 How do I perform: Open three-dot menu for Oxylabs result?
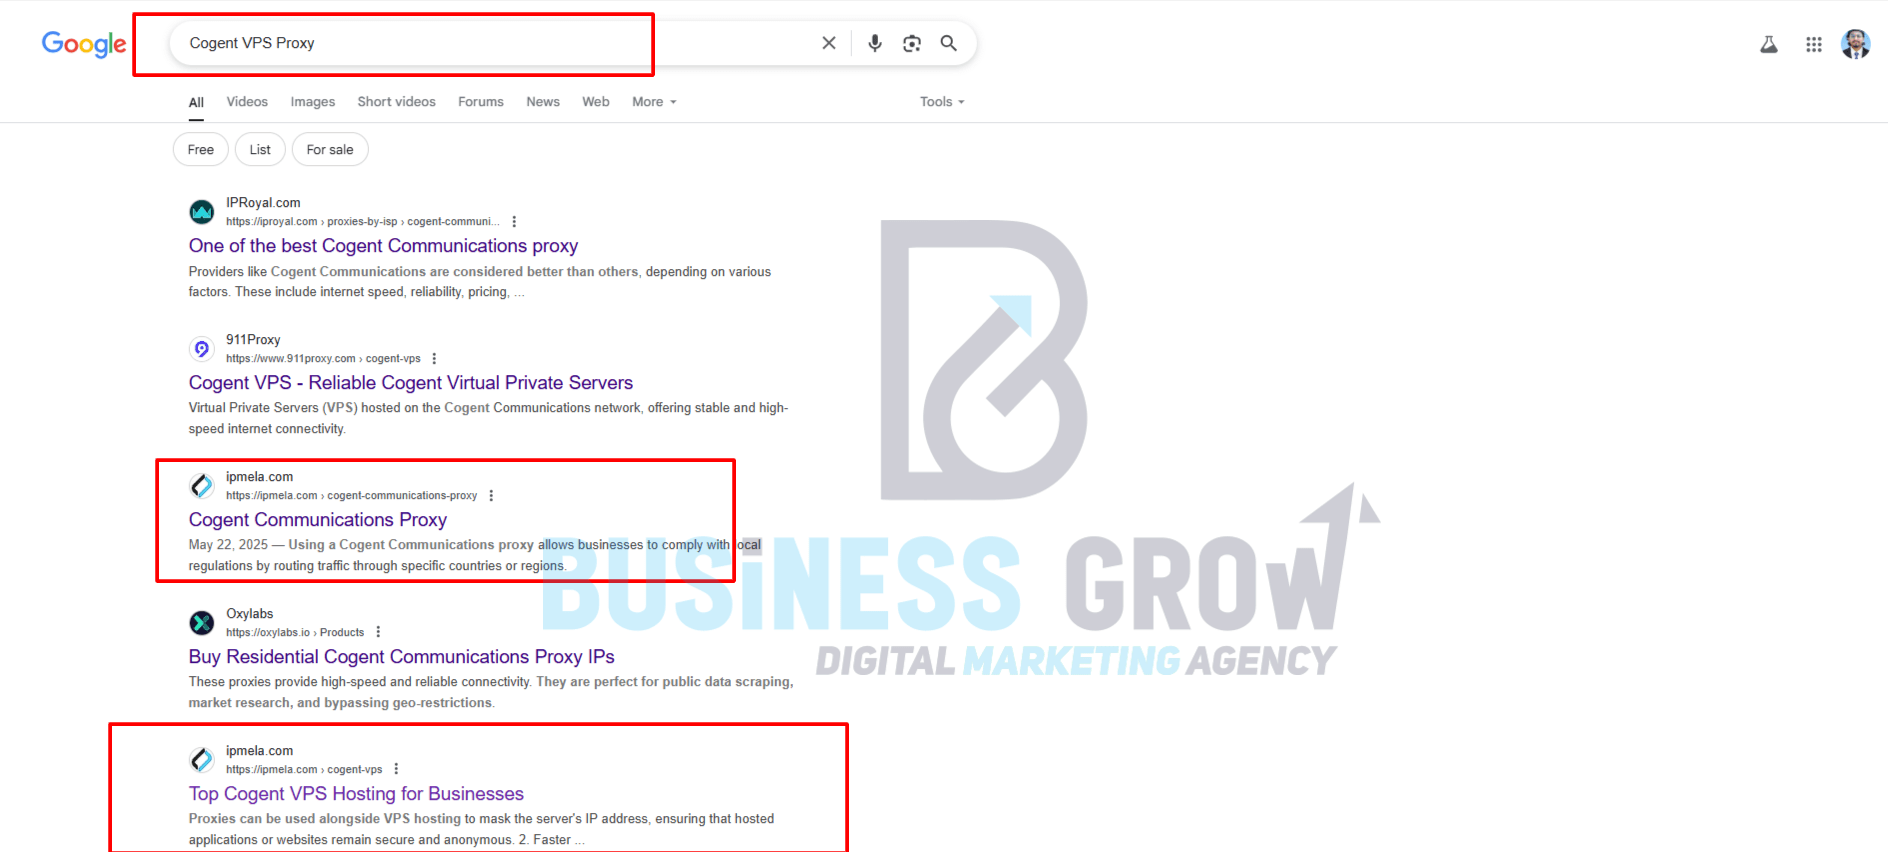378,633
